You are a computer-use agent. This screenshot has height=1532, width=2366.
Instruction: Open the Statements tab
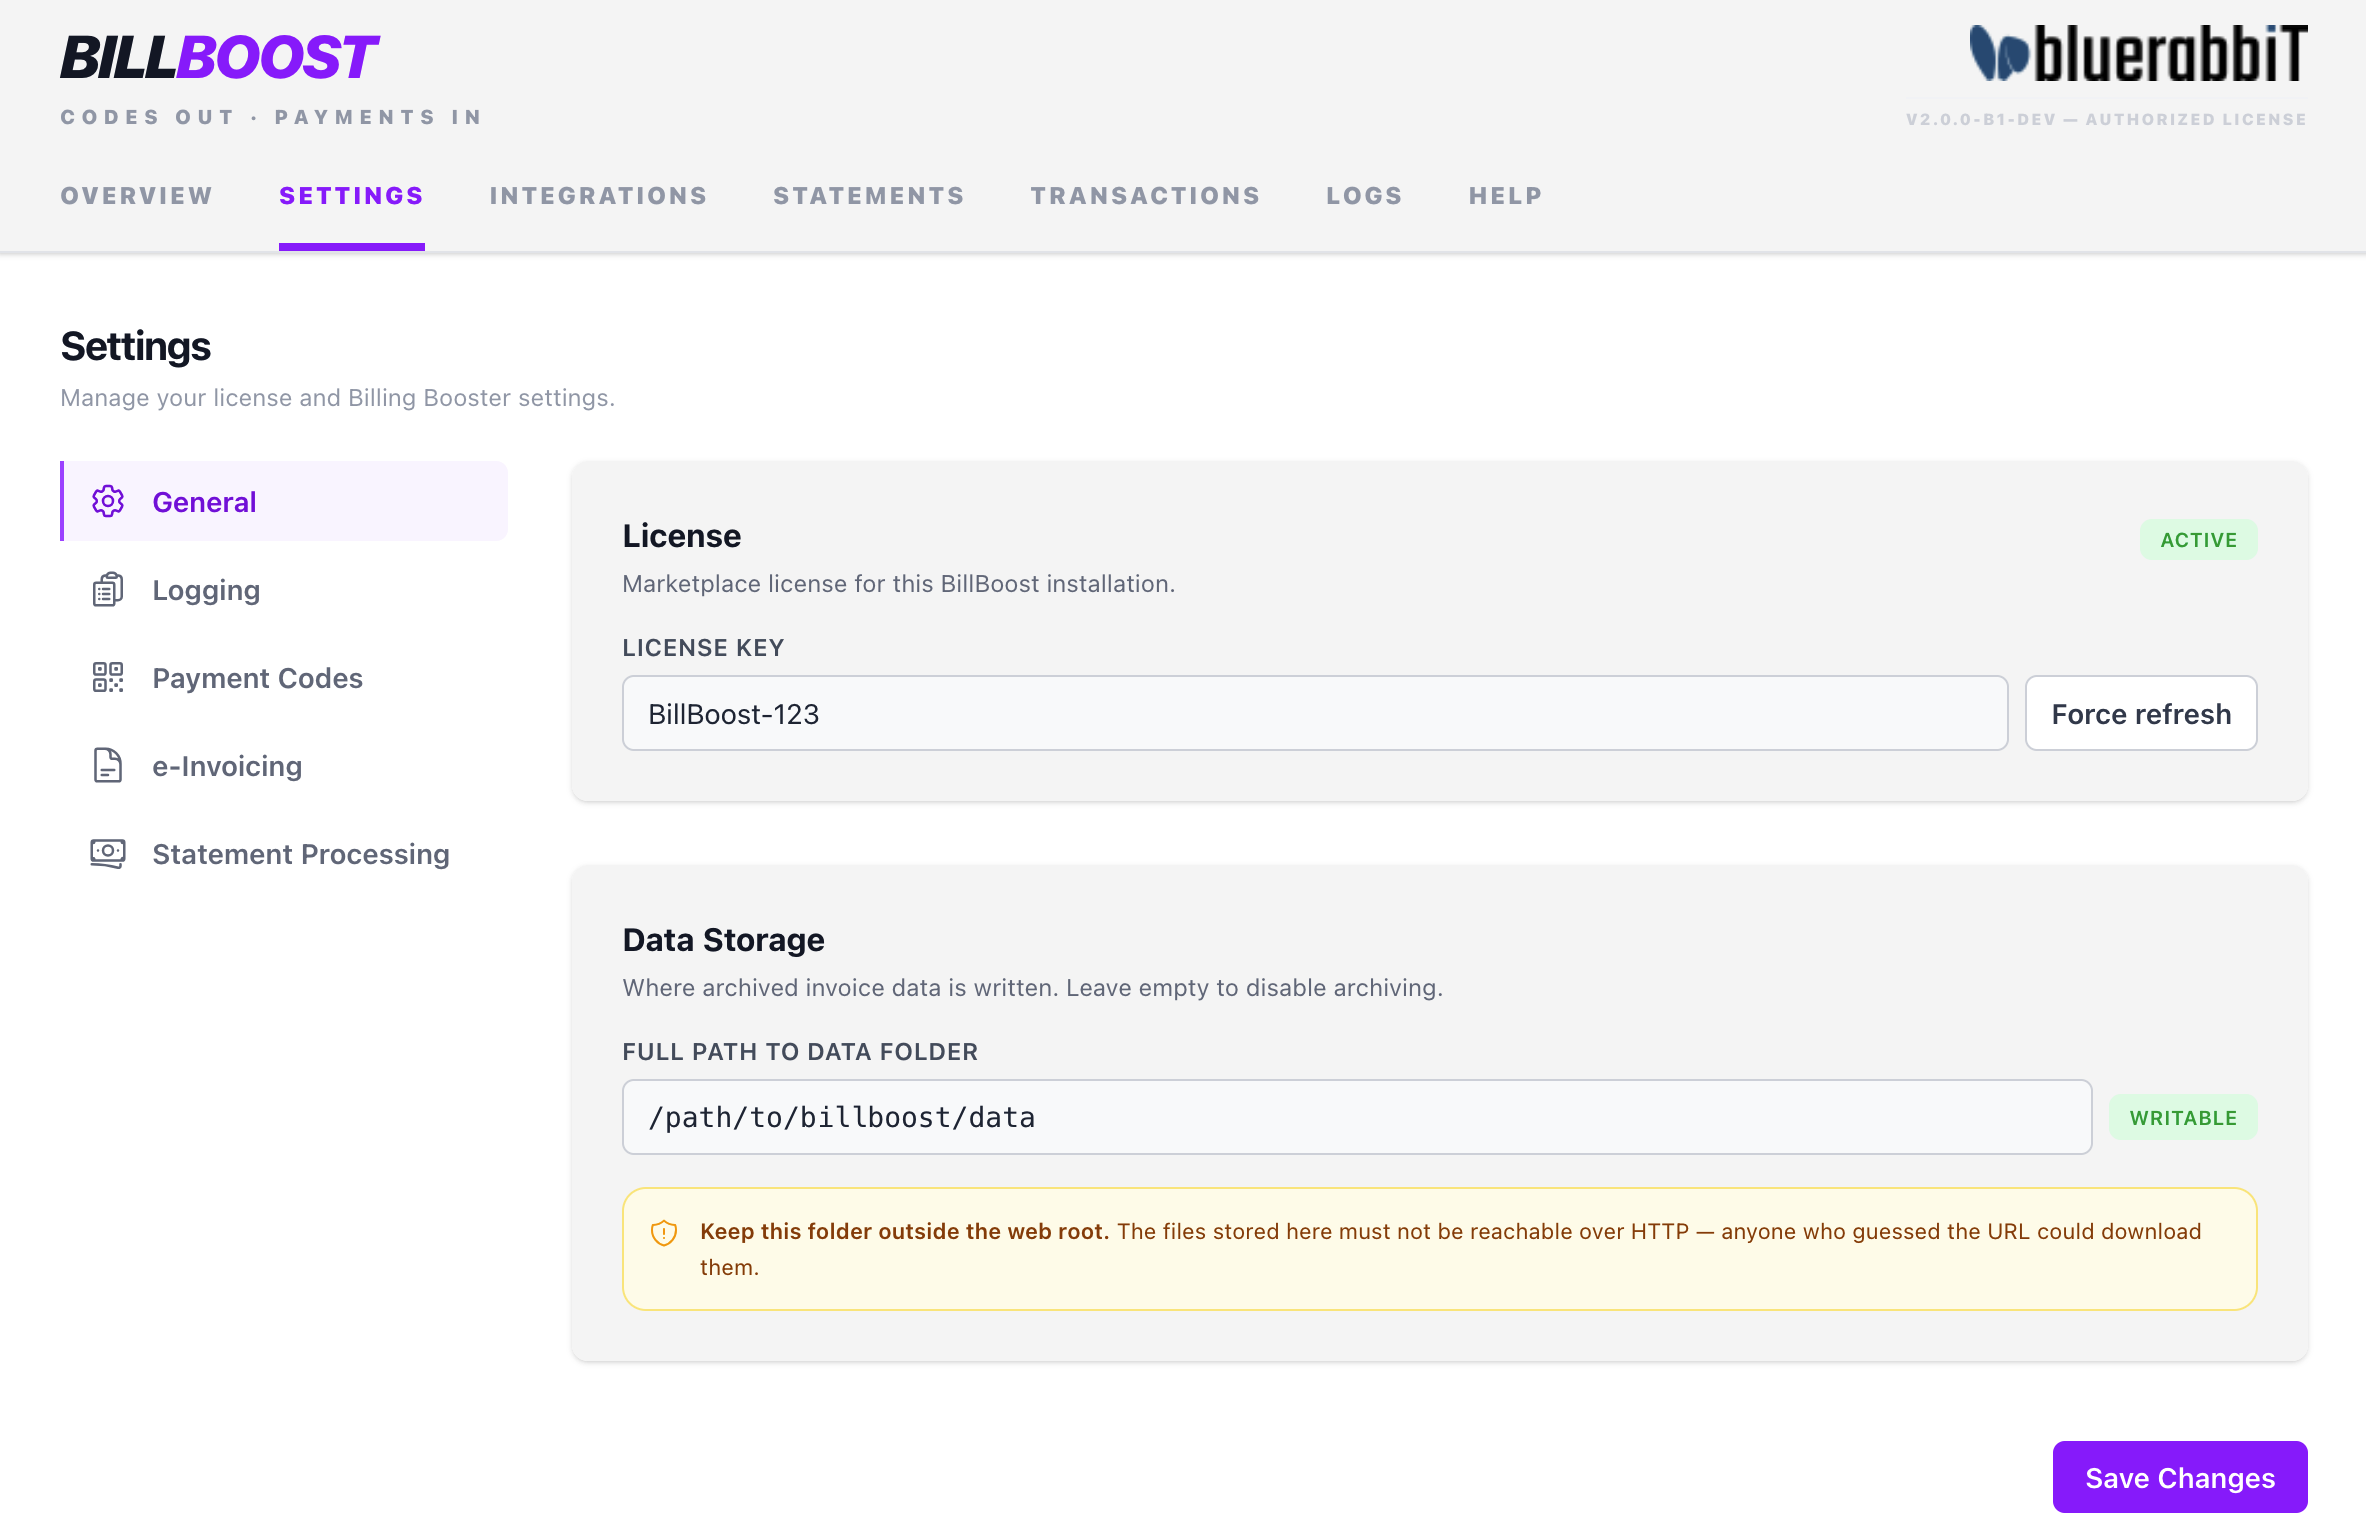click(x=869, y=196)
